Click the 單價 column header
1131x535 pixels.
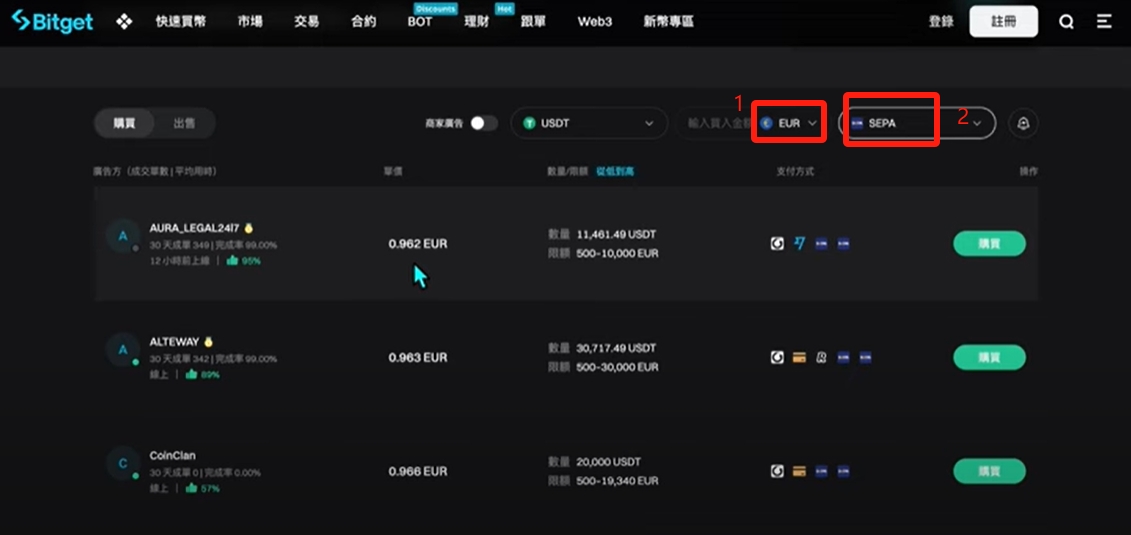392,172
